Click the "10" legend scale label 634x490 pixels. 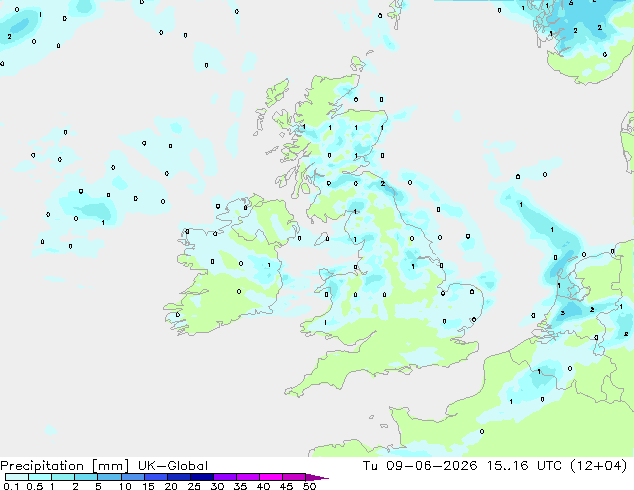125,486
